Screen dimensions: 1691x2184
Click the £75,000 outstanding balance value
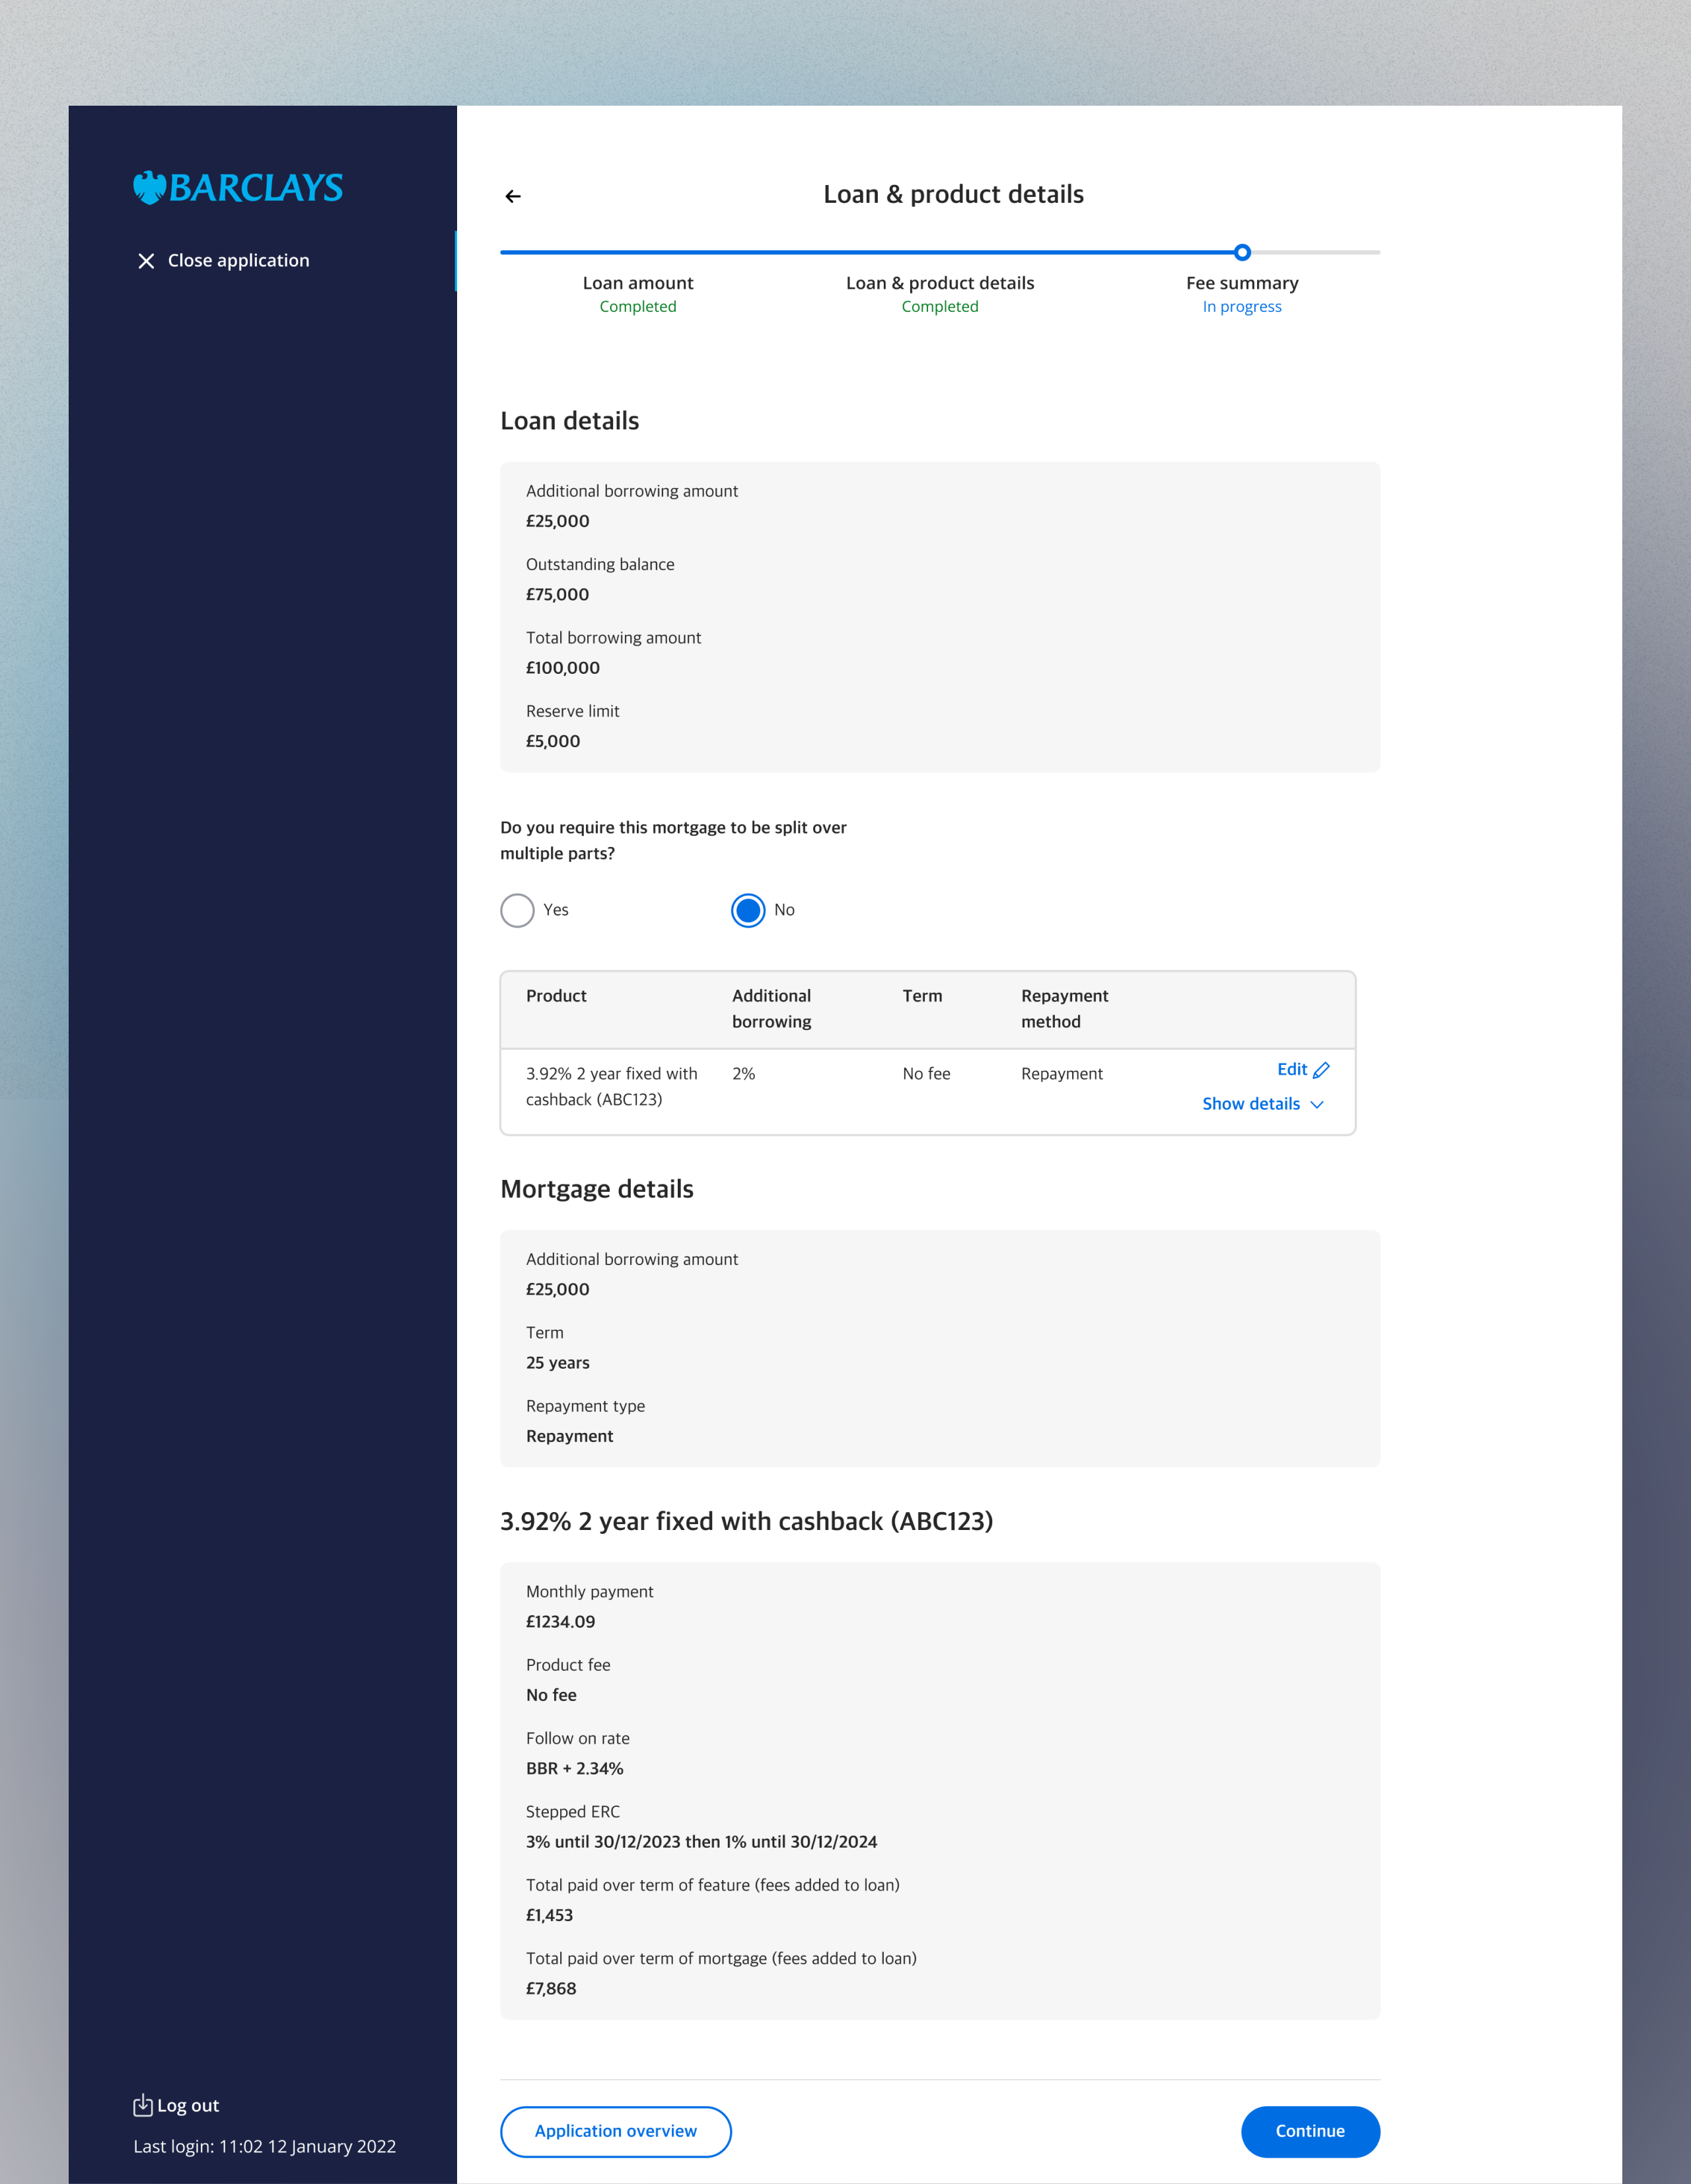coord(557,594)
